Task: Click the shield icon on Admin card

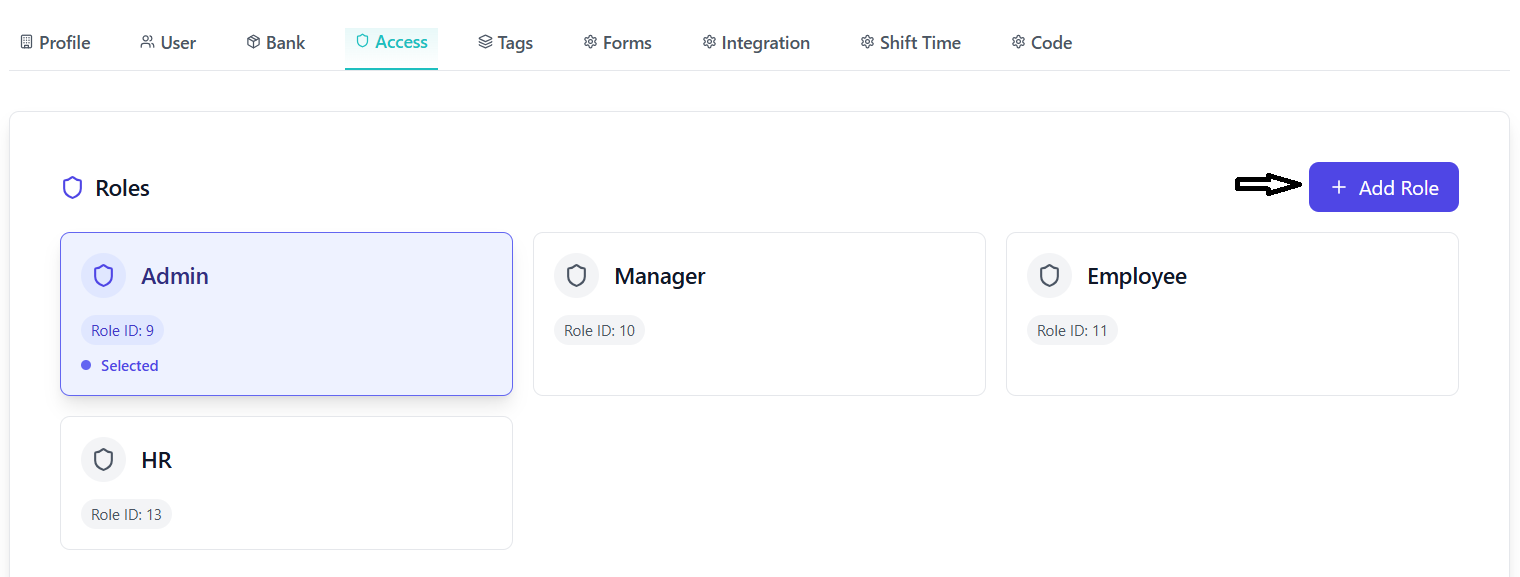Action: pyautogui.click(x=103, y=276)
